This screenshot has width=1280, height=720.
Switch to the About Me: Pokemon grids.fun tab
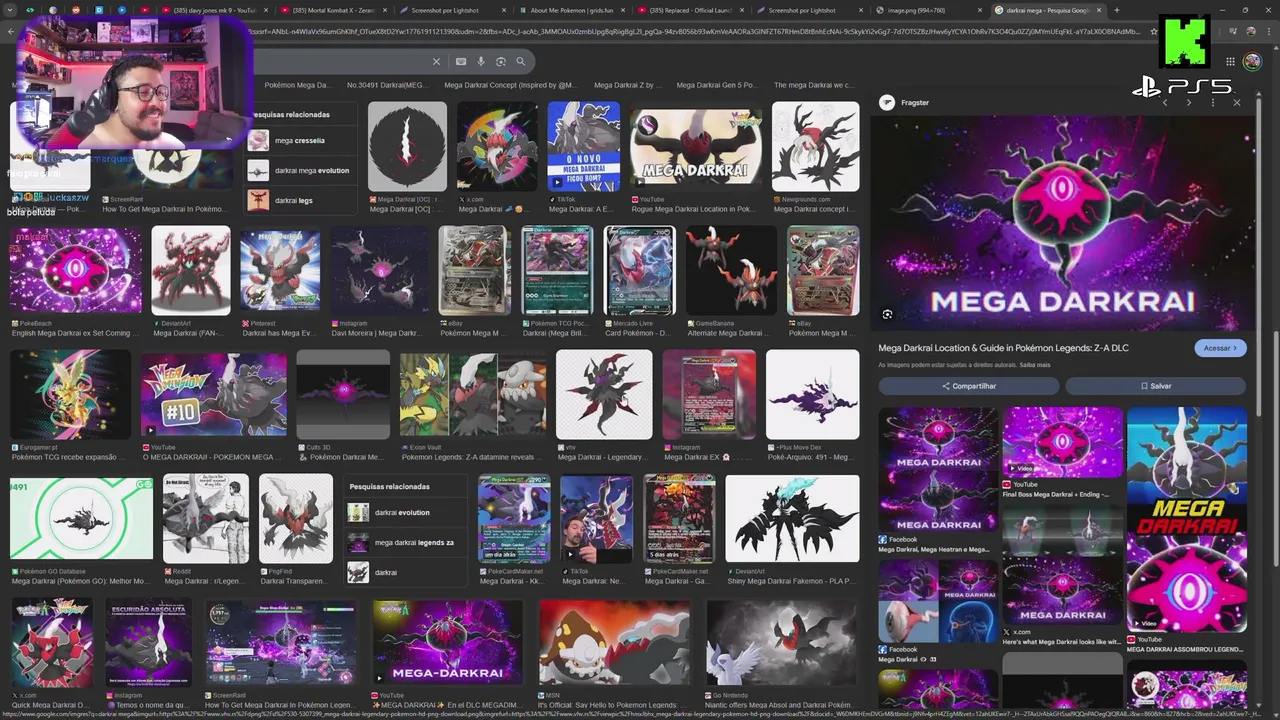pyautogui.click(x=572, y=10)
